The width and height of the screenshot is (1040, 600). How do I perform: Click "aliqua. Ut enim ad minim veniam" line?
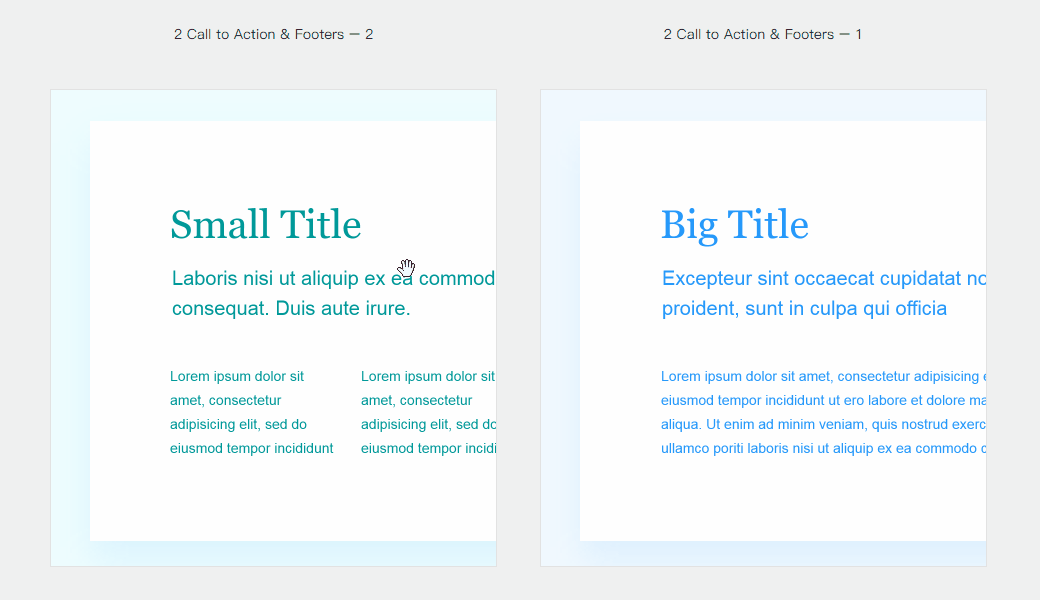[x=820, y=425]
